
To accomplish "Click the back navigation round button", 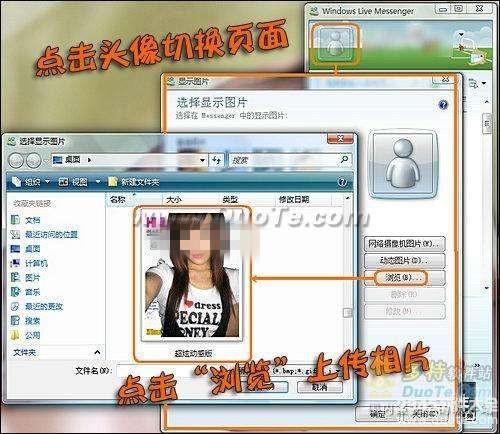I will click(x=16, y=161).
